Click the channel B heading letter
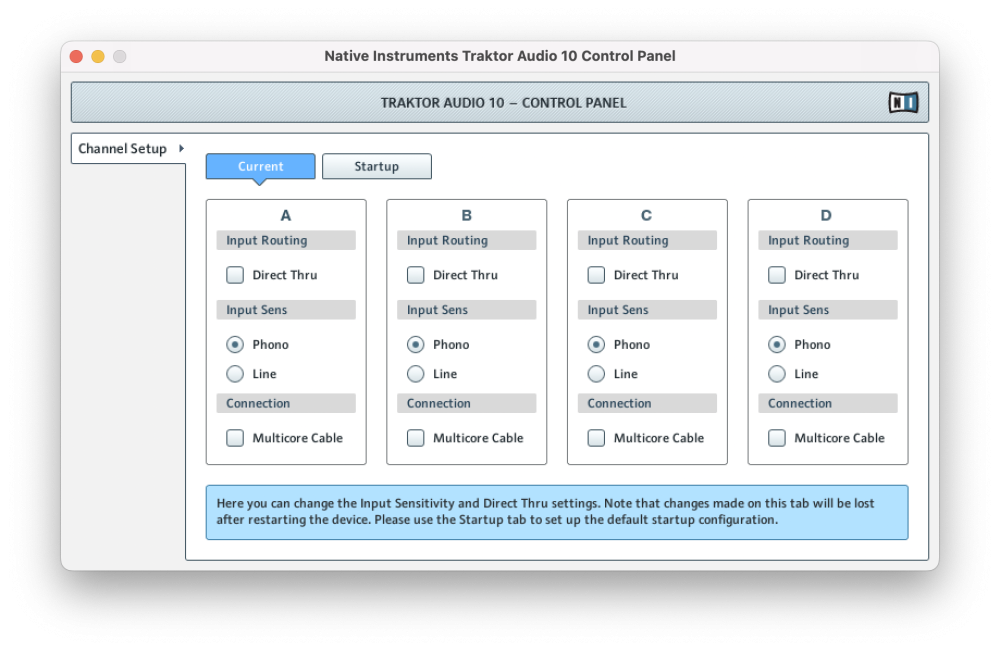 (x=467, y=216)
